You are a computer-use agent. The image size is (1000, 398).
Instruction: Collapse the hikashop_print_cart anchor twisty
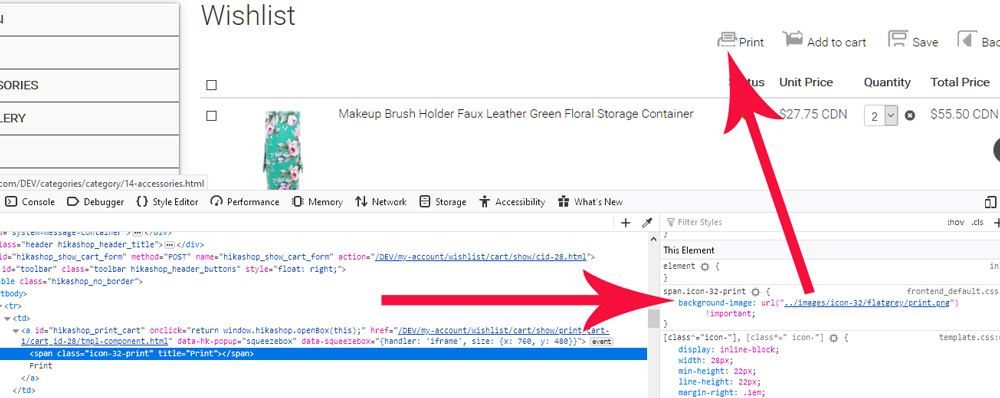(16, 330)
